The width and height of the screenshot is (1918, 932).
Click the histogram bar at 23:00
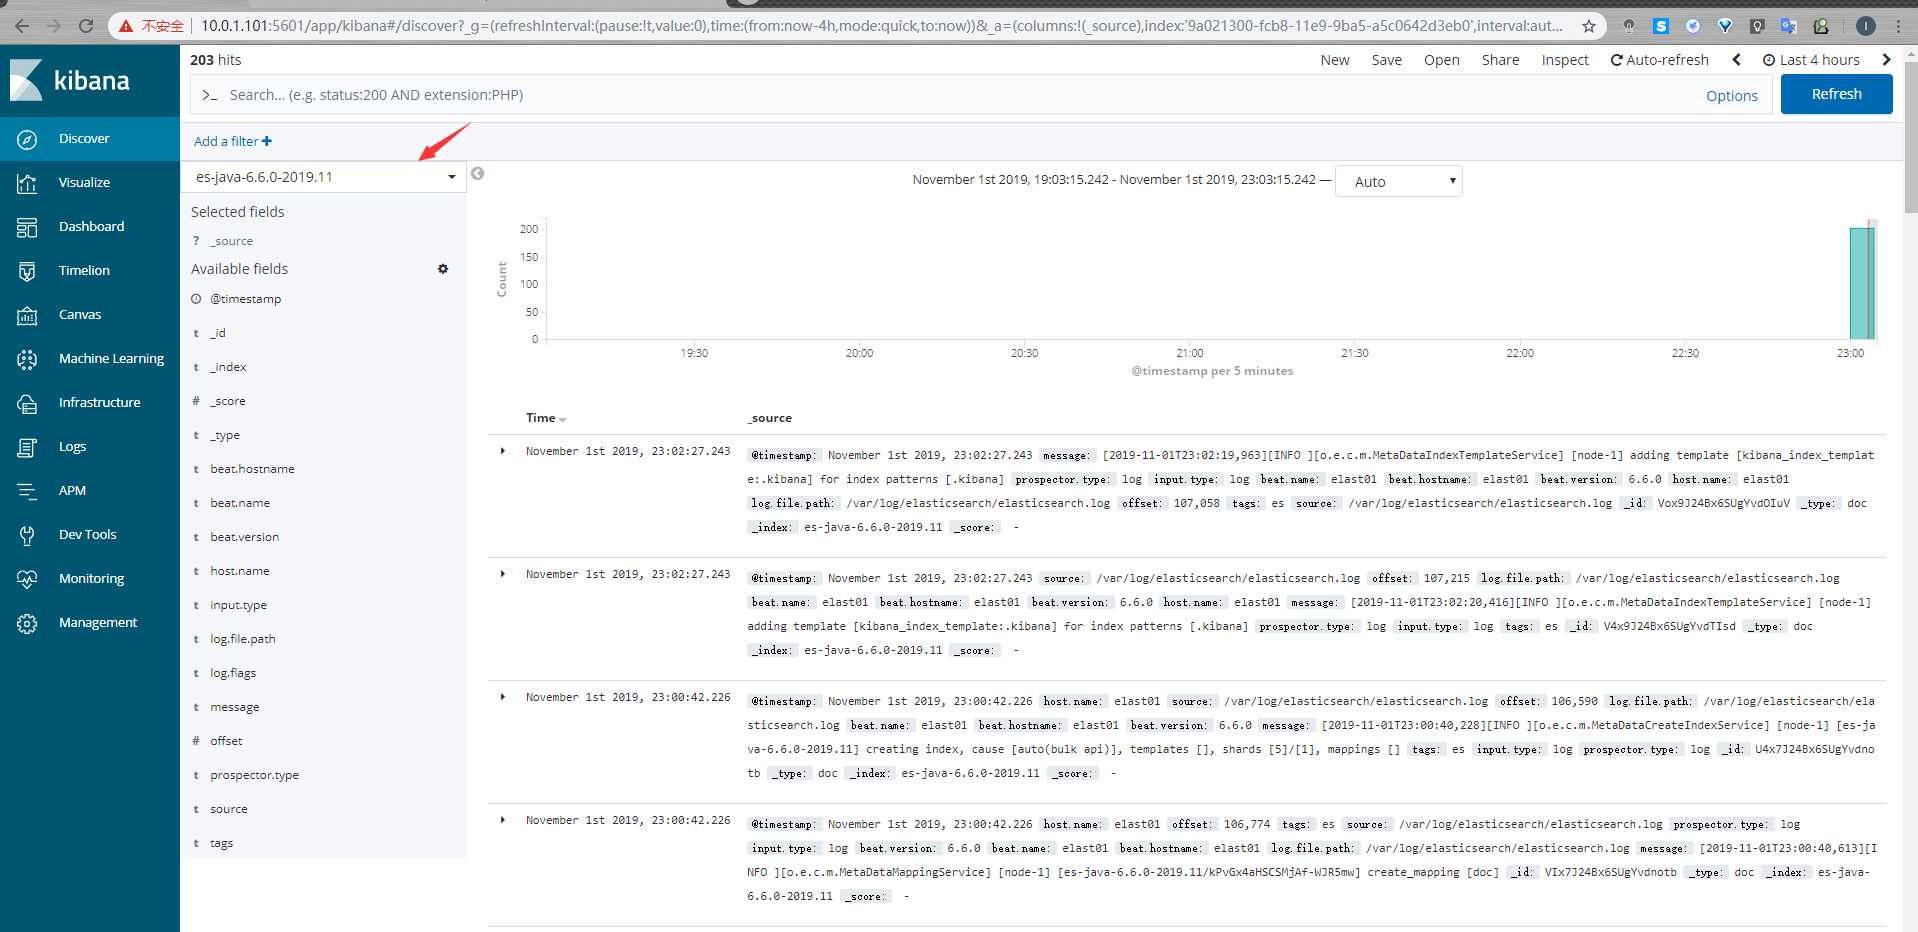[1861, 284]
